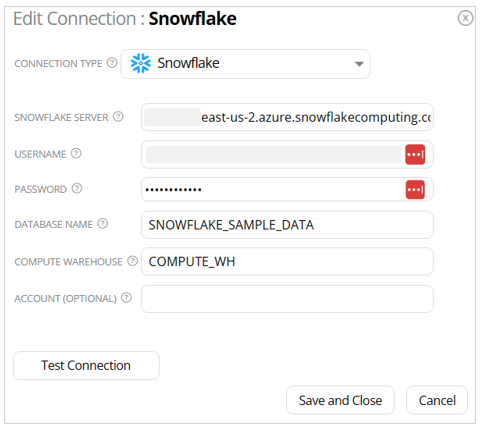Close the Edit Connection dialog with X
Image resolution: width=481 pixels, height=429 pixels.
465,18
